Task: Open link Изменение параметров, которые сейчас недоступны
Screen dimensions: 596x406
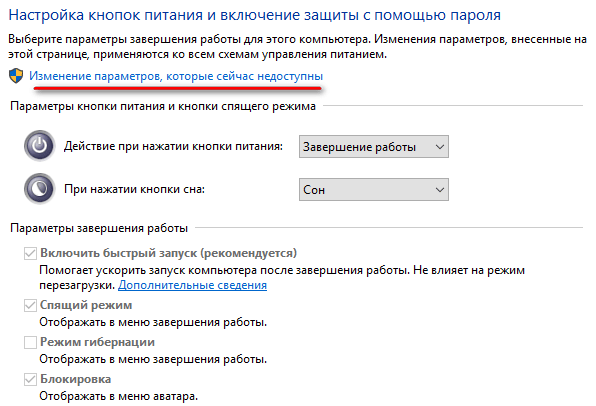Action: (176, 76)
